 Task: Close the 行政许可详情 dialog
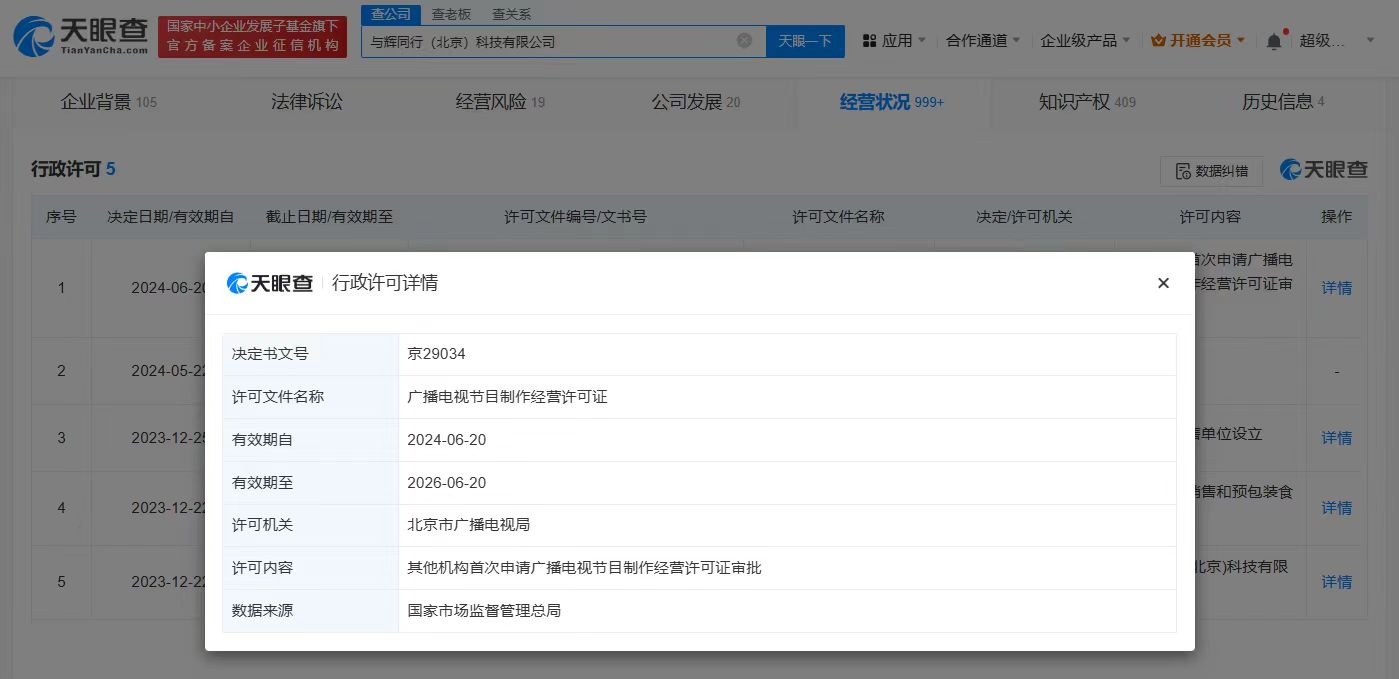[1163, 283]
